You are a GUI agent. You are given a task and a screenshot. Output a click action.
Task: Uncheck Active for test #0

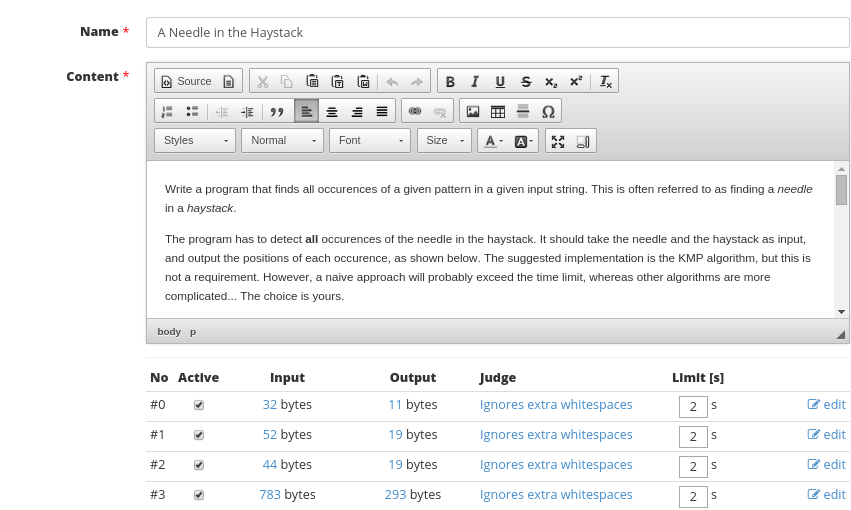(x=199, y=405)
